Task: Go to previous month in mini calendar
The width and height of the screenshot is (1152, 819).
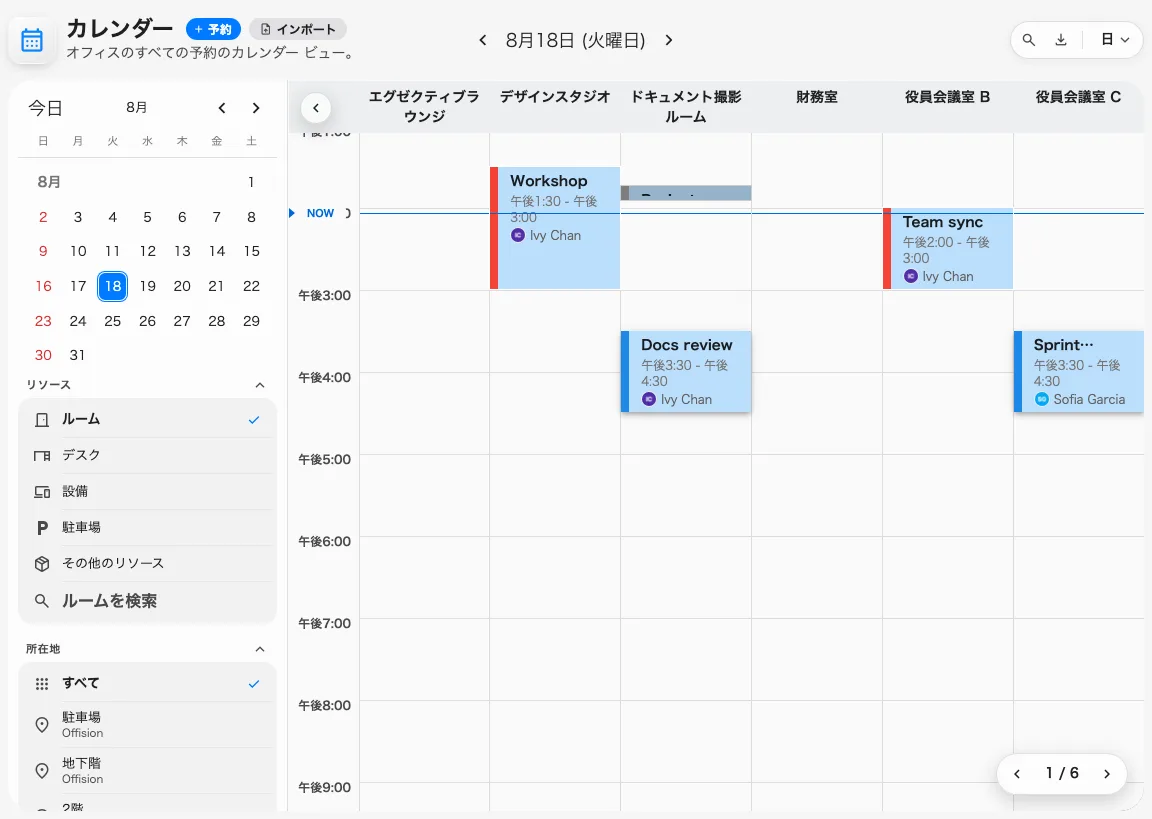Action: tap(222, 108)
